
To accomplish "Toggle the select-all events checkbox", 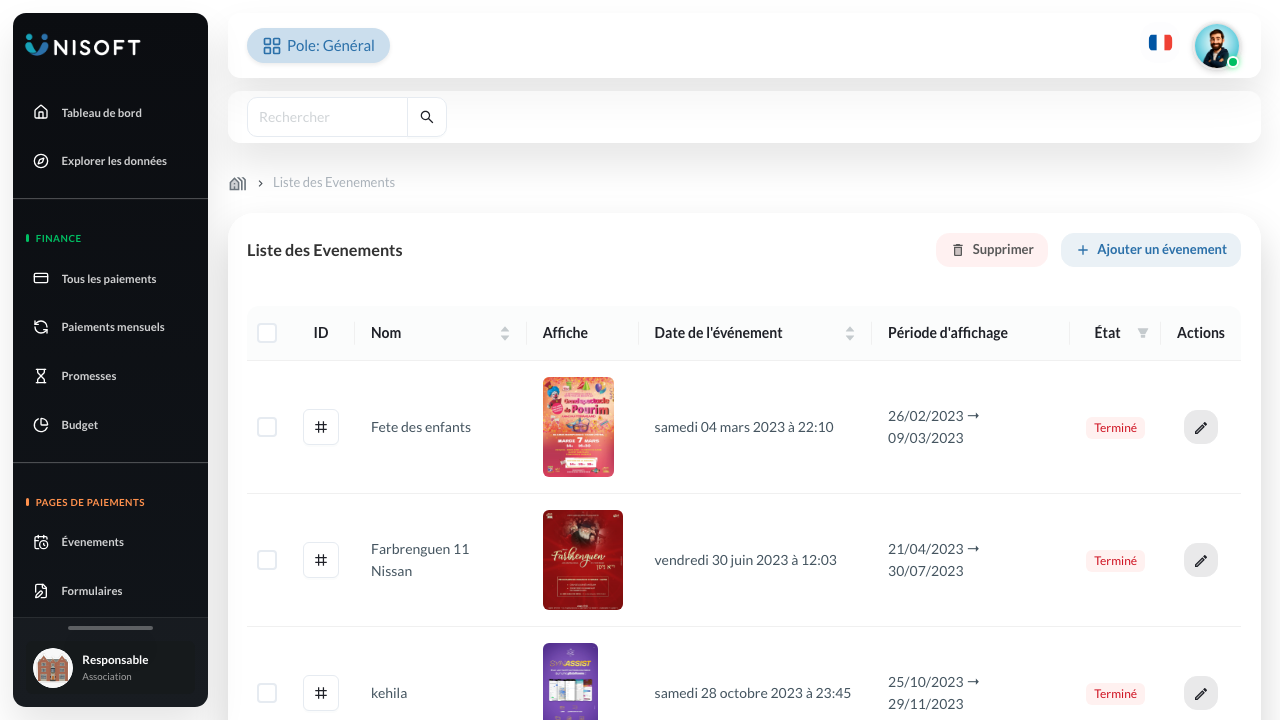I will pos(267,333).
